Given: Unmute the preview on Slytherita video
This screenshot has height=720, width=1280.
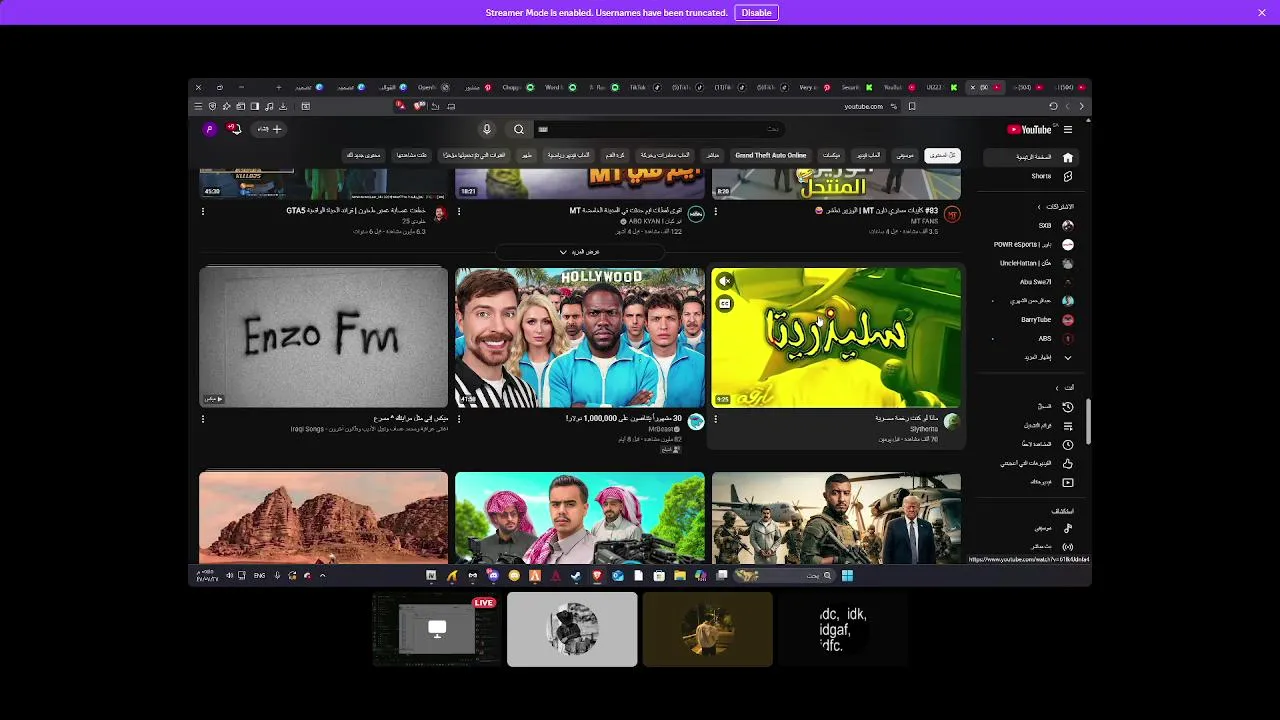Looking at the screenshot, I should tap(725, 281).
